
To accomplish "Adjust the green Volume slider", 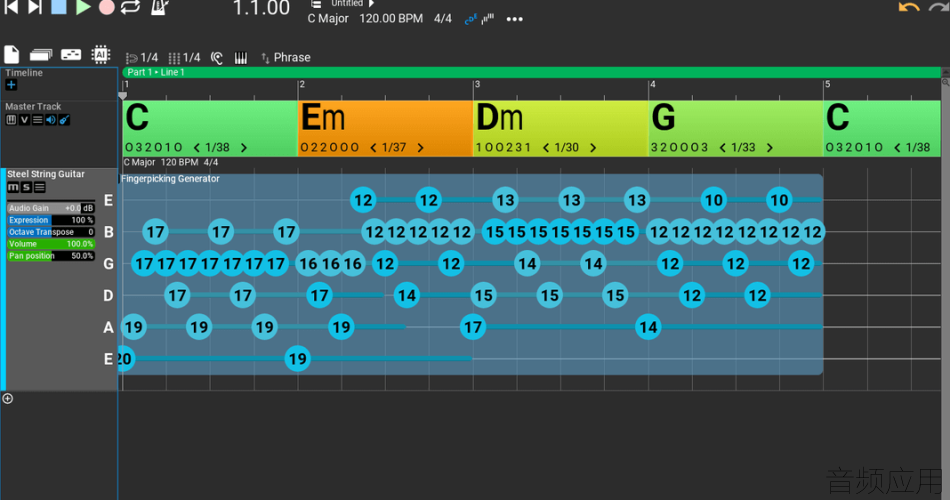I will pyautogui.click(x=51, y=244).
